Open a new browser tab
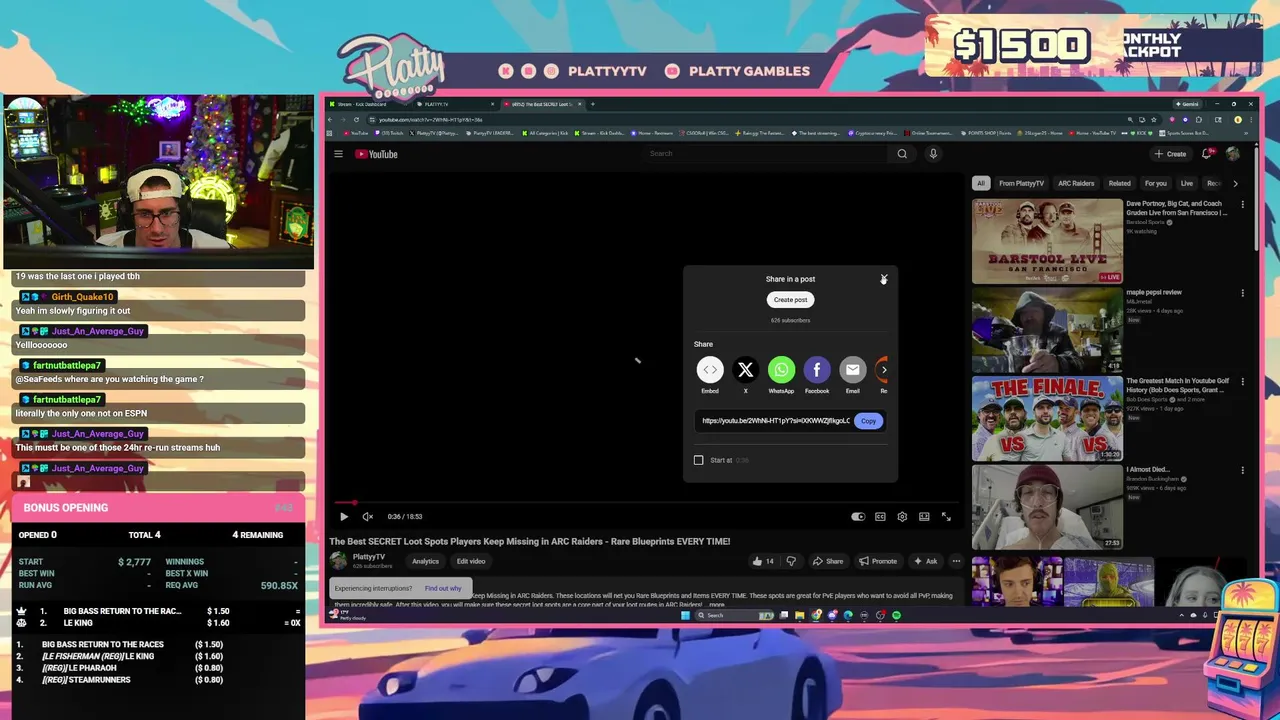1280x720 pixels. (592, 104)
